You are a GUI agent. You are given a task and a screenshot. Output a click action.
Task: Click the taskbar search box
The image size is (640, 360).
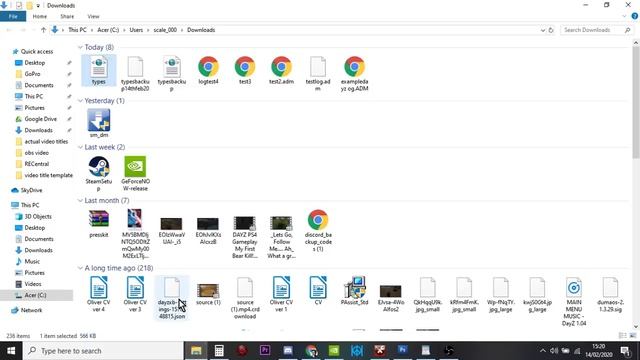[x=104, y=351]
